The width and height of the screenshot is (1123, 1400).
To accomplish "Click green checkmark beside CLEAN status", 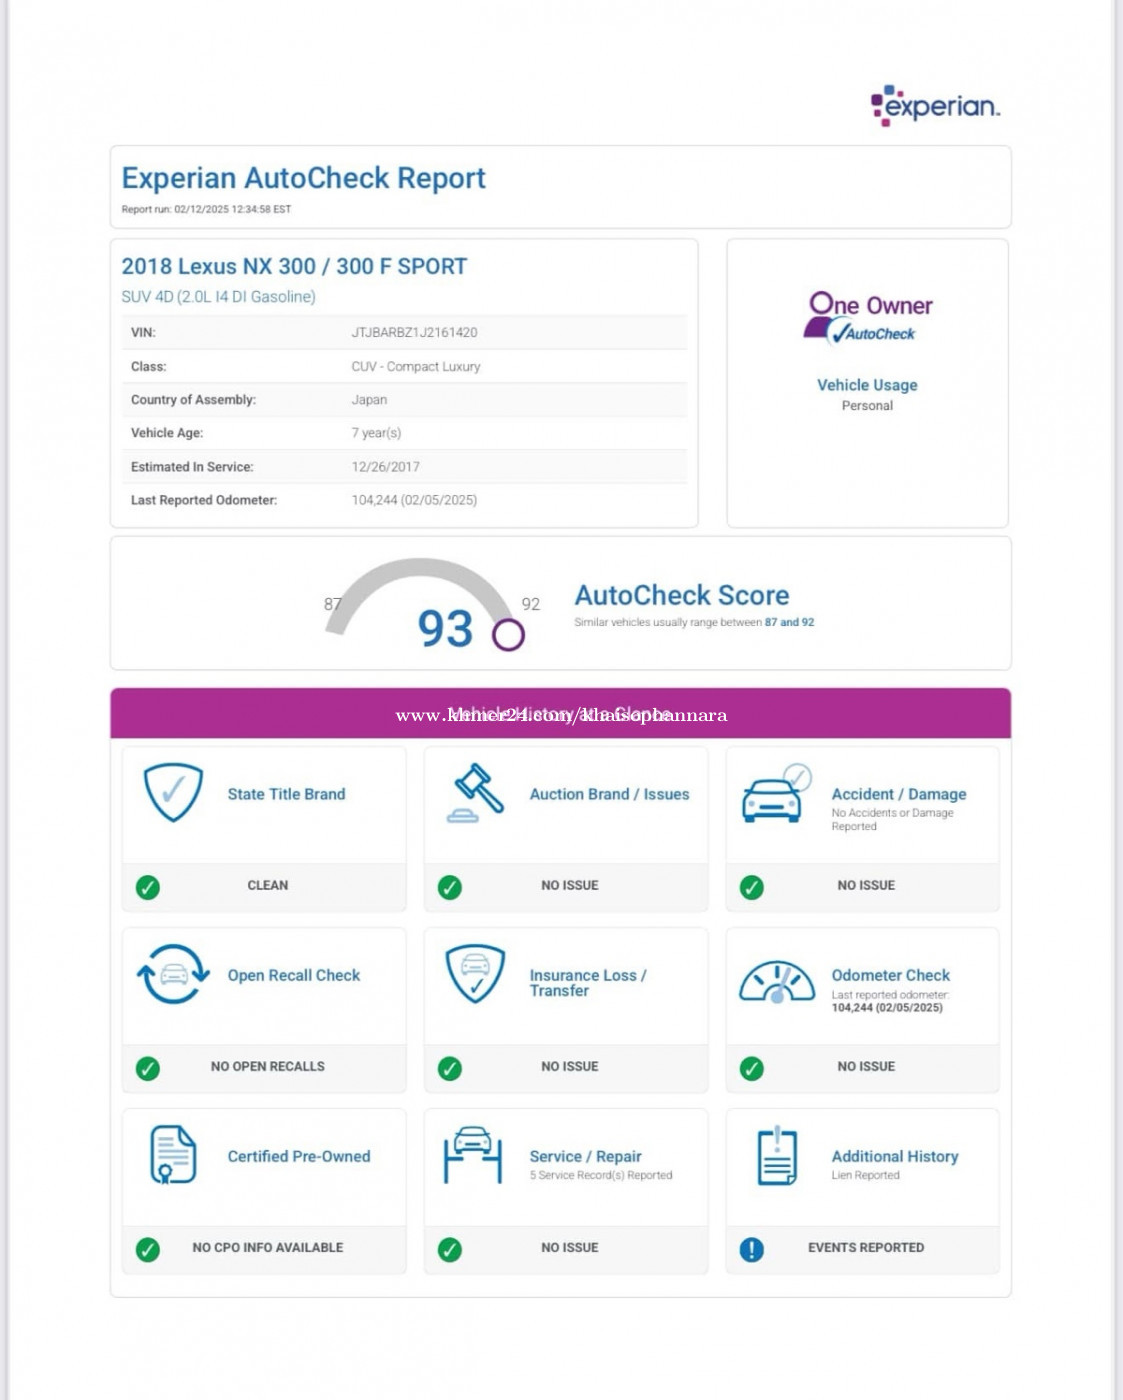I will [x=148, y=887].
